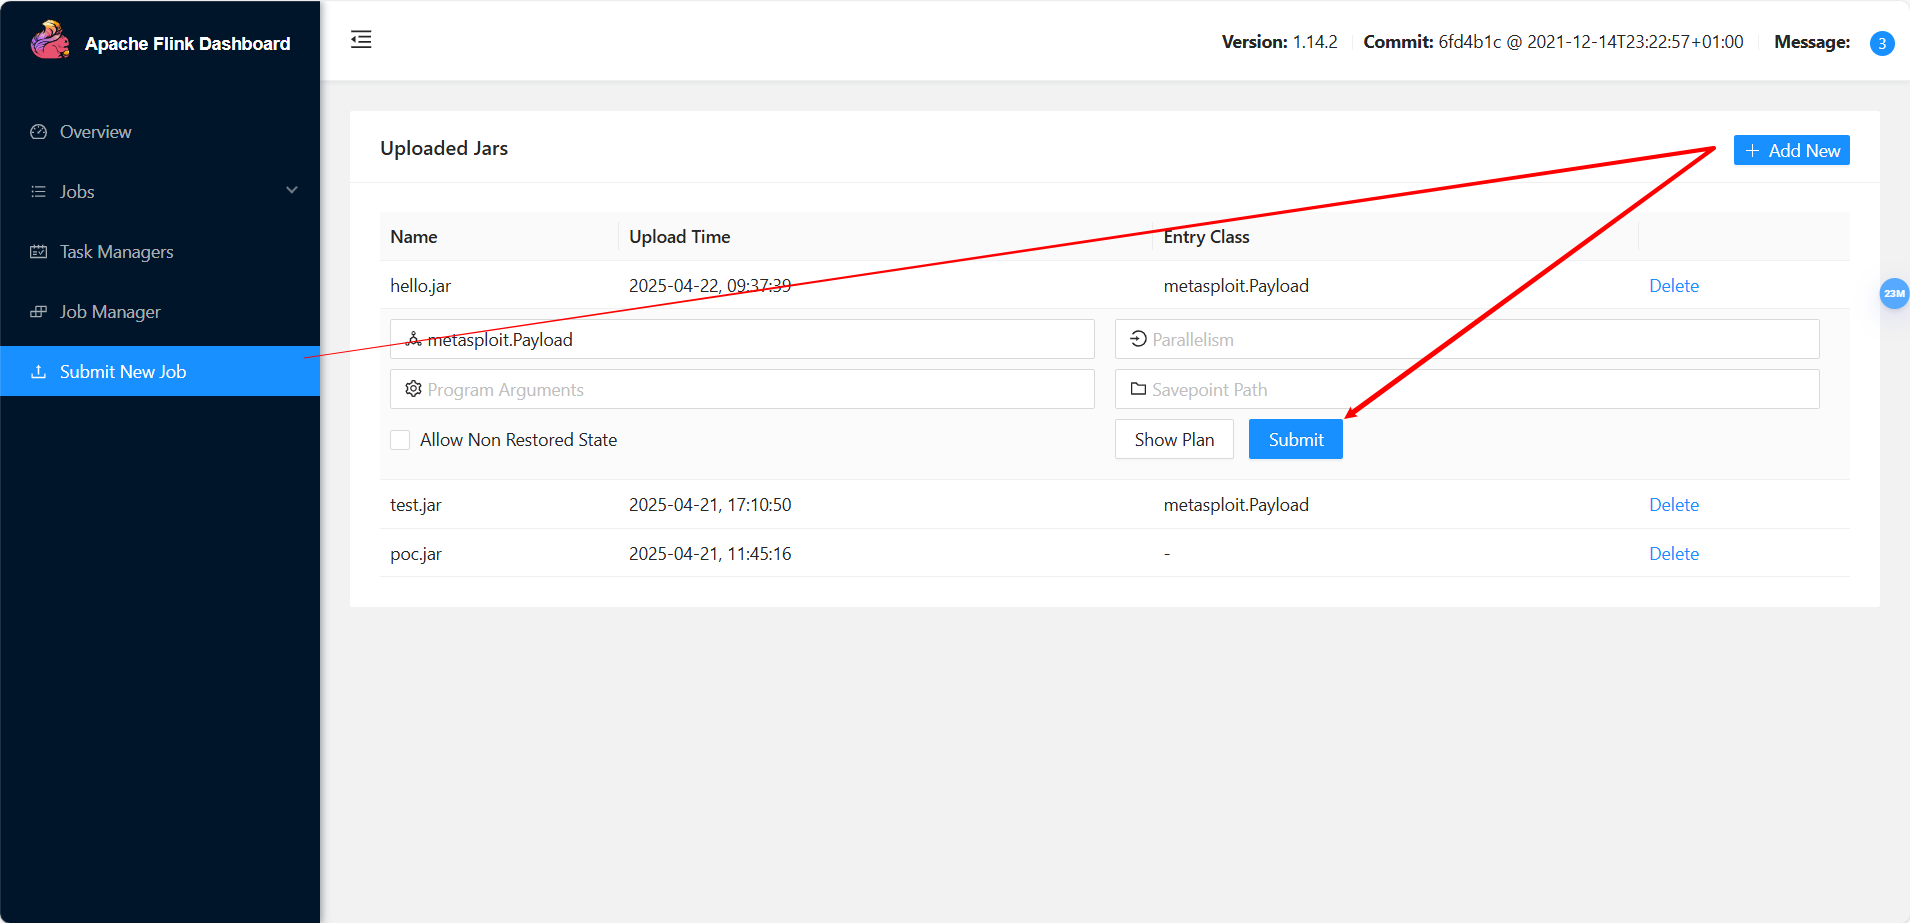Screen dimensions: 1910x923
Task: Expand the Jobs submenu chevron
Action: point(292,190)
